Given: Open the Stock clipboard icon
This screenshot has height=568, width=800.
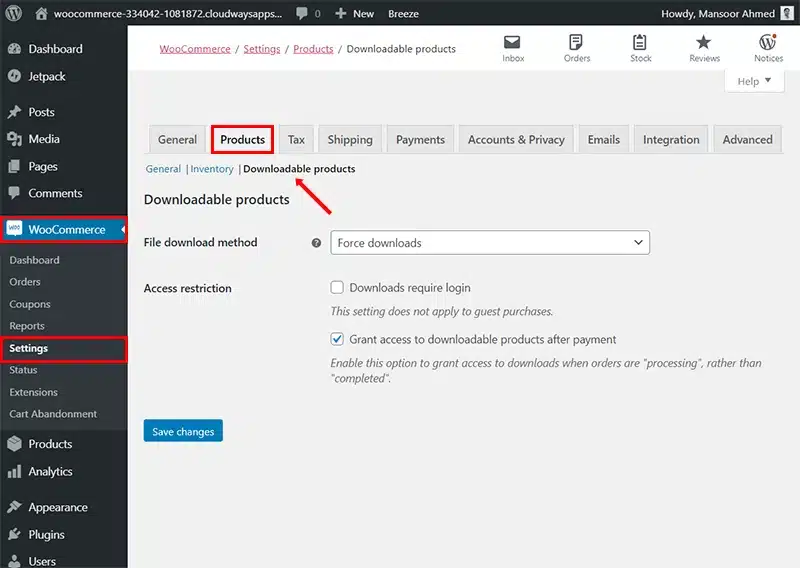Looking at the screenshot, I should tap(640, 42).
